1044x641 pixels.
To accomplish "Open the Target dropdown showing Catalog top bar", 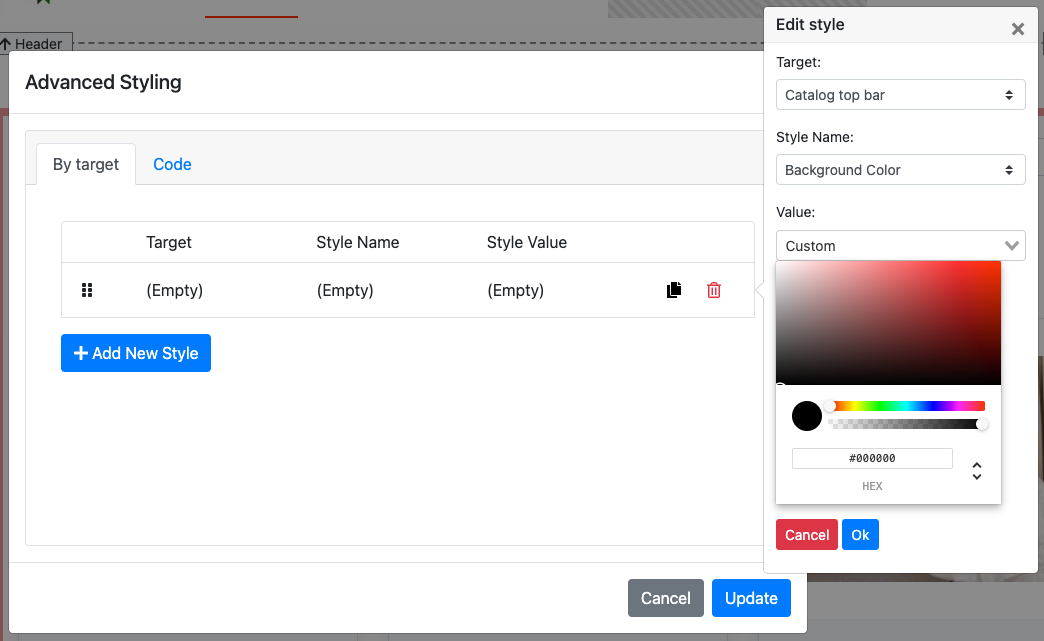I will tap(900, 95).
